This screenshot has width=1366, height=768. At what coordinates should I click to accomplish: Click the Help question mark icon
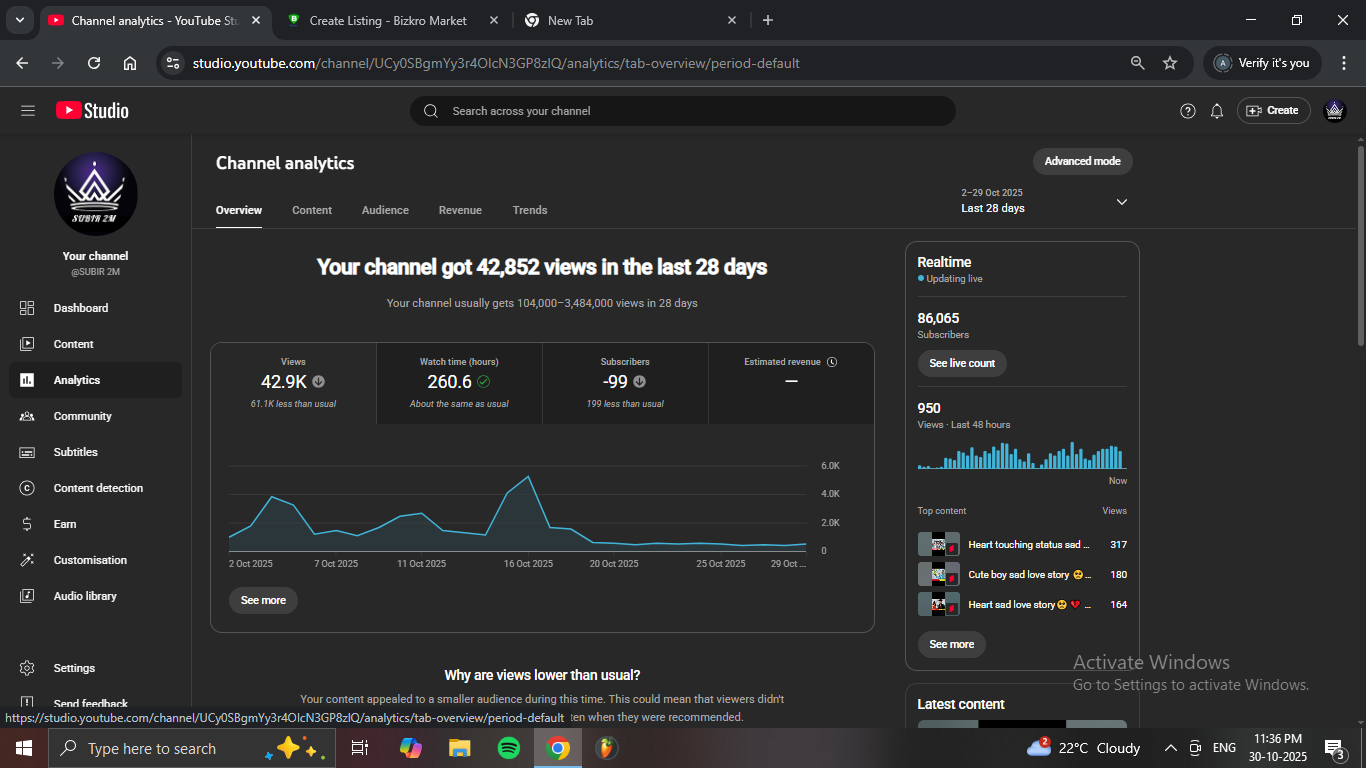1188,111
